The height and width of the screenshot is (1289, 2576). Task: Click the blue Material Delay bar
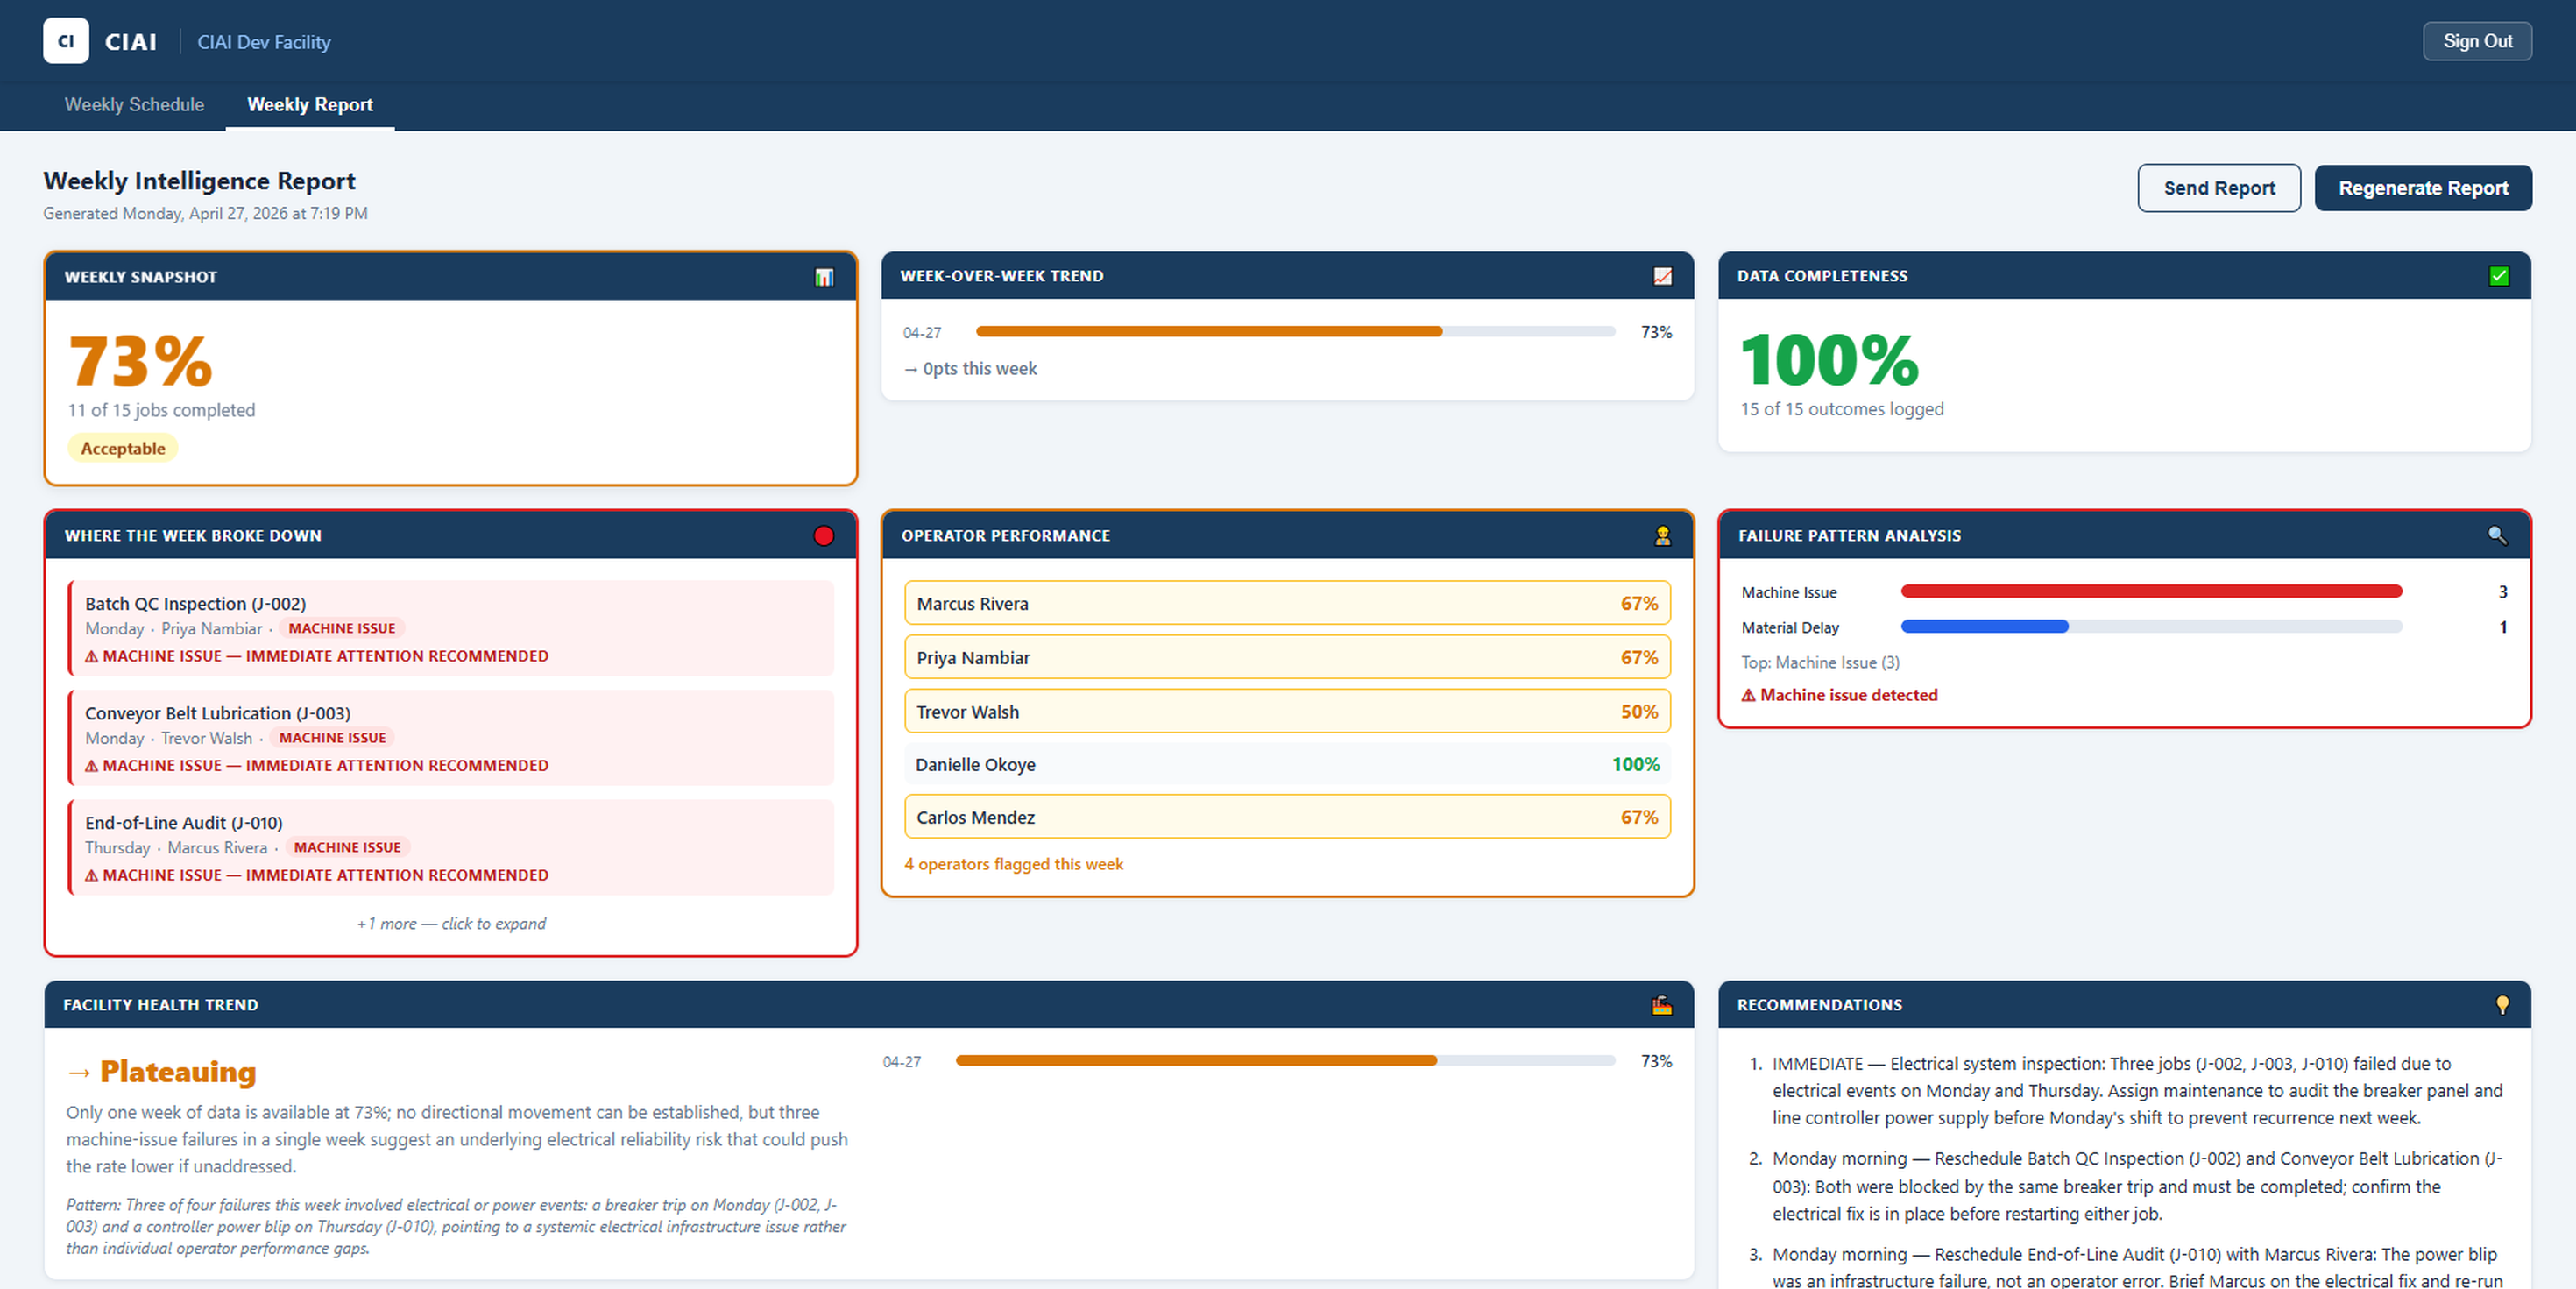[x=1984, y=627]
